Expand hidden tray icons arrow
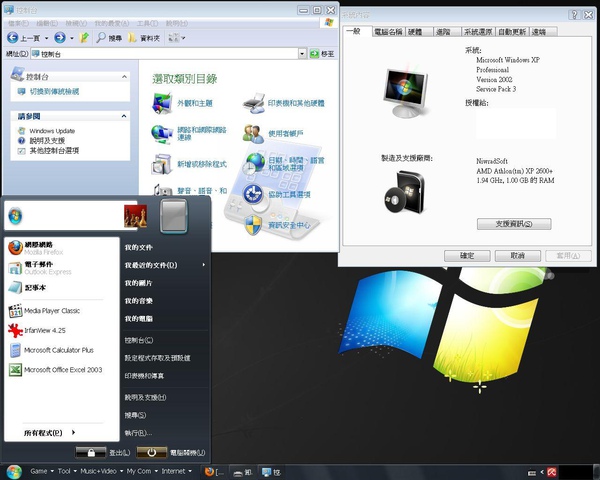Viewport: 600px width, 480px height. (x=541, y=472)
